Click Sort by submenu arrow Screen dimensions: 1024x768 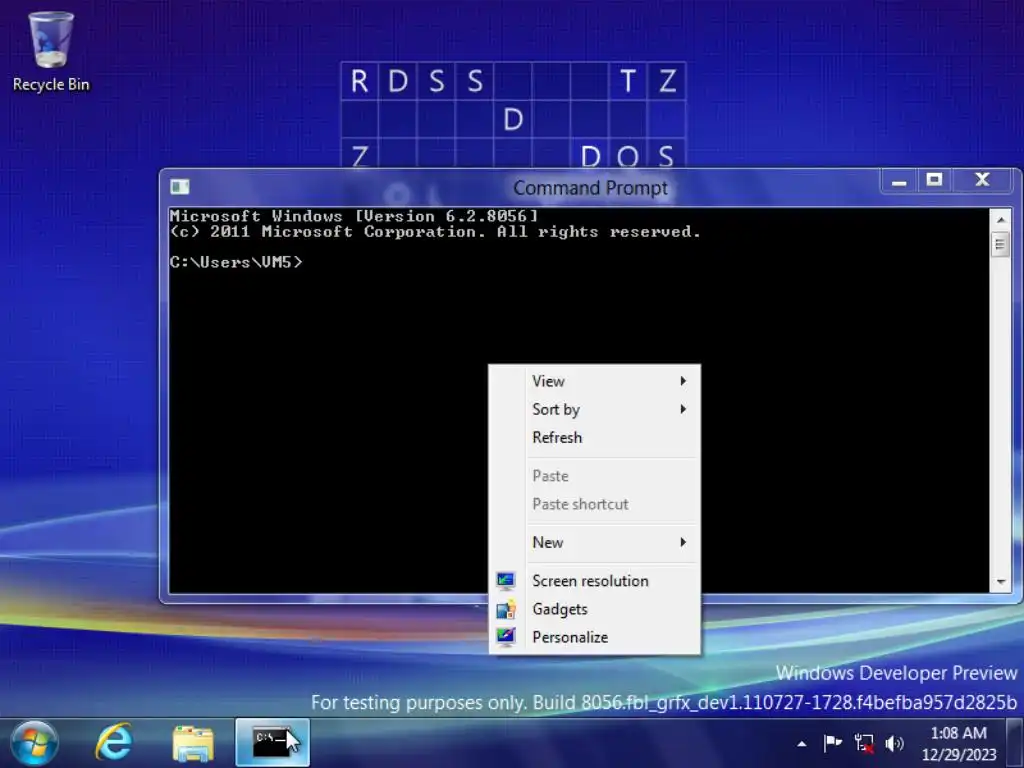pyautogui.click(x=683, y=409)
